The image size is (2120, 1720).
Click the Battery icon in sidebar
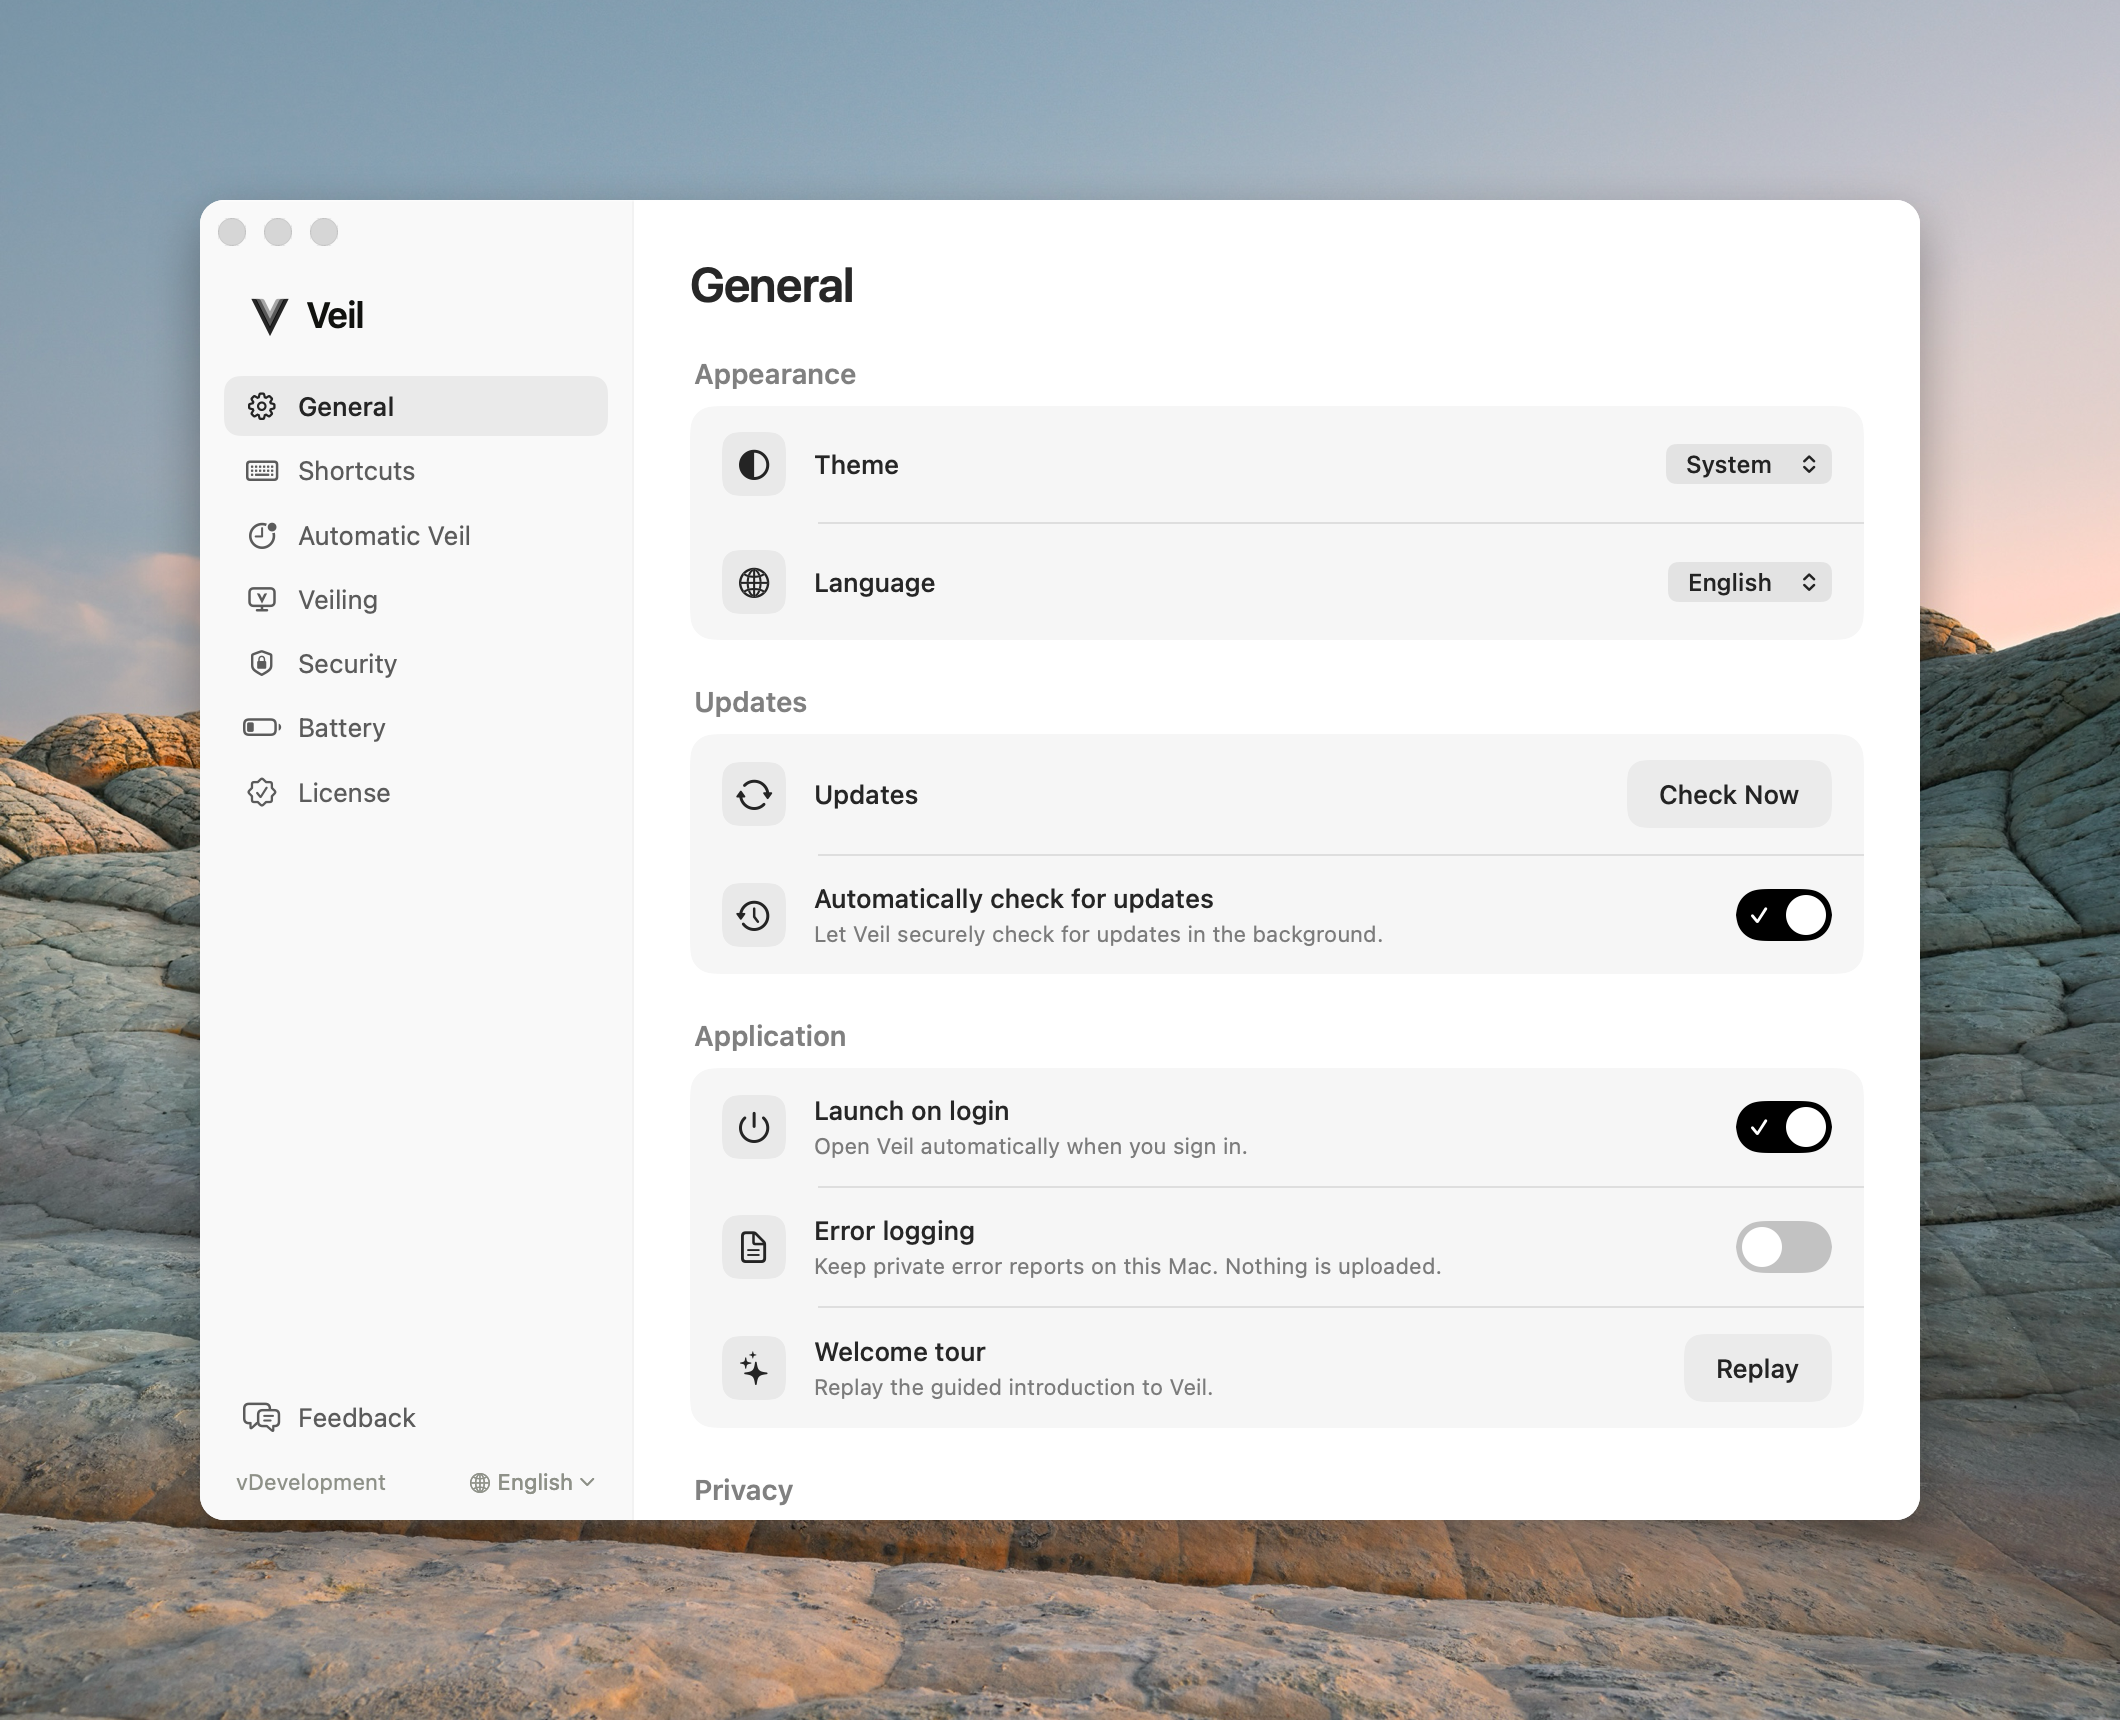262,727
